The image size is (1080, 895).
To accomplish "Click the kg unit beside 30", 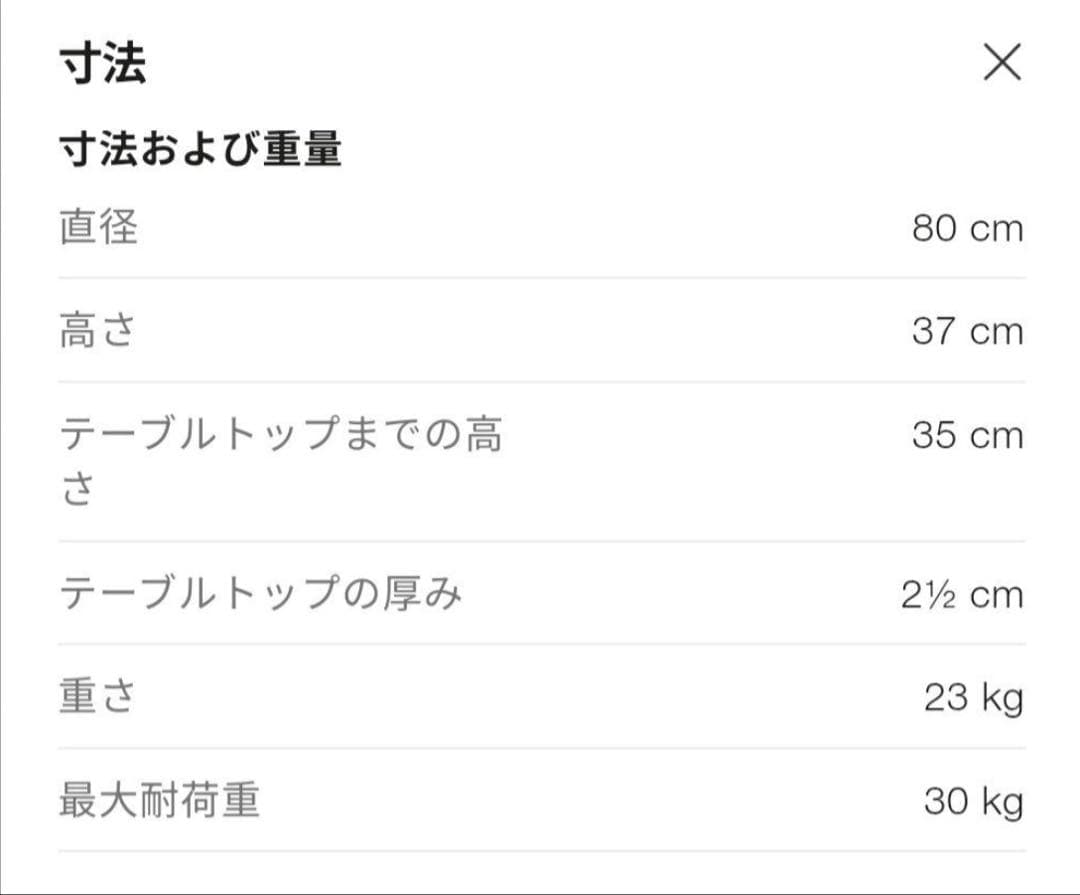I will [x=1002, y=802].
